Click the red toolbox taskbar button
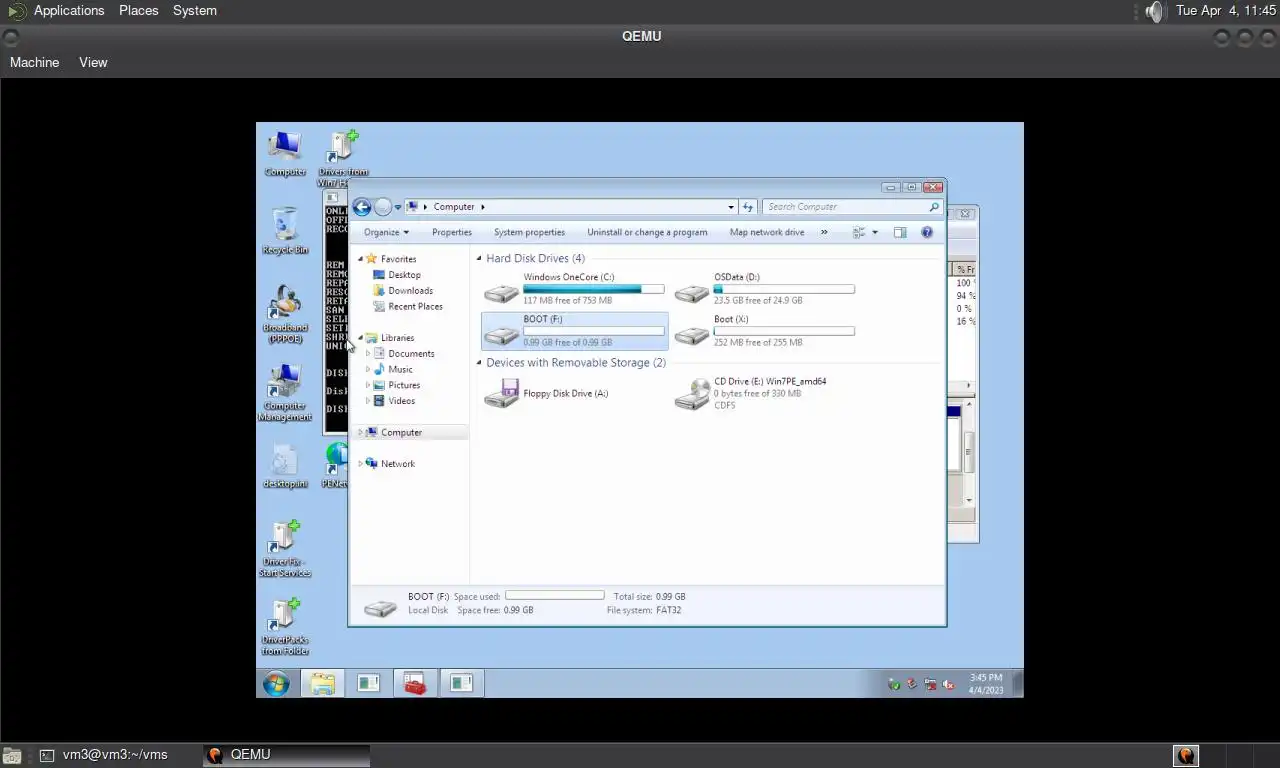This screenshot has height=768, width=1280. coord(414,683)
